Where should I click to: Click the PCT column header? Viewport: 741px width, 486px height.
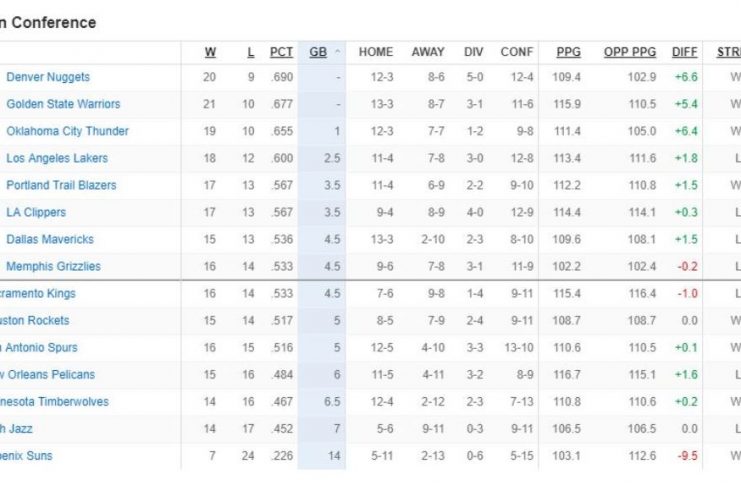pyautogui.click(x=281, y=52)
